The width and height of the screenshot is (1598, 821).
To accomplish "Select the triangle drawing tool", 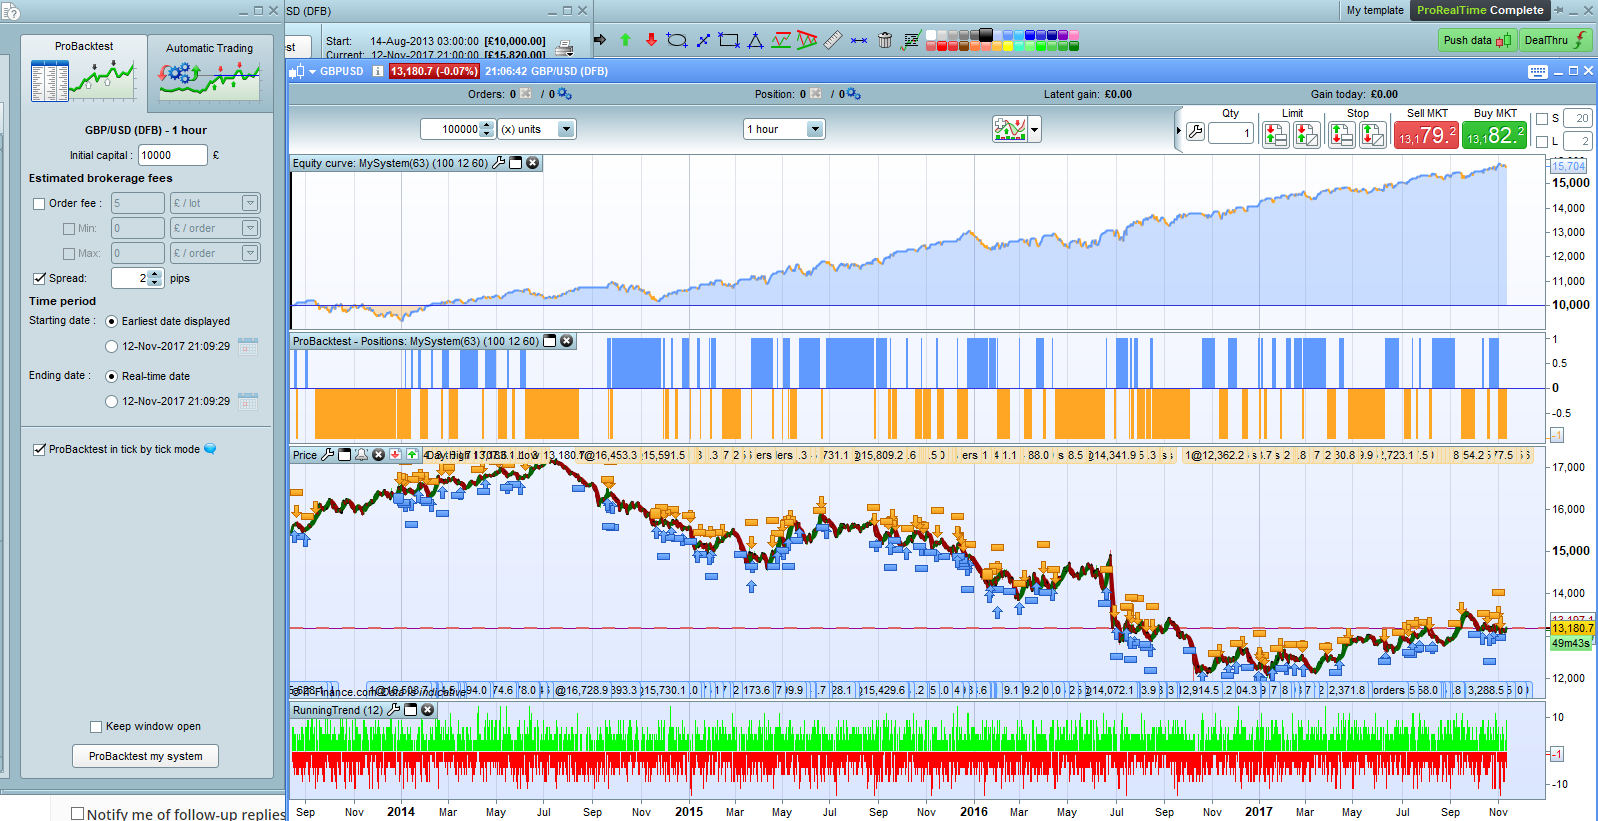I will tap(755, 40).
